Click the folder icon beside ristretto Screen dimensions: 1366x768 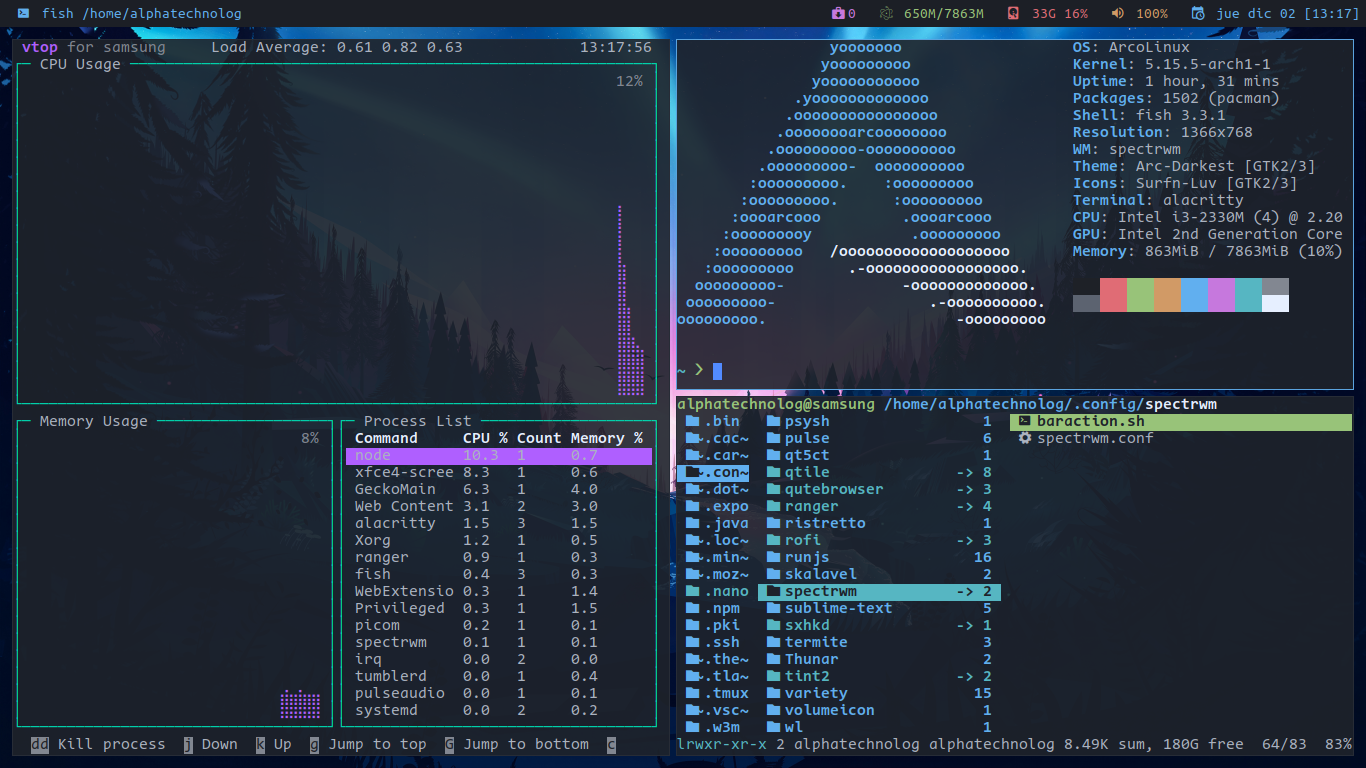[773, 524]
